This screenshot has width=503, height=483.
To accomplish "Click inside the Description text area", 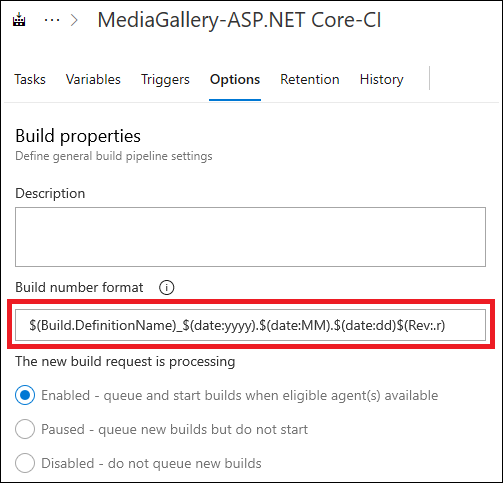I will 250,237.
